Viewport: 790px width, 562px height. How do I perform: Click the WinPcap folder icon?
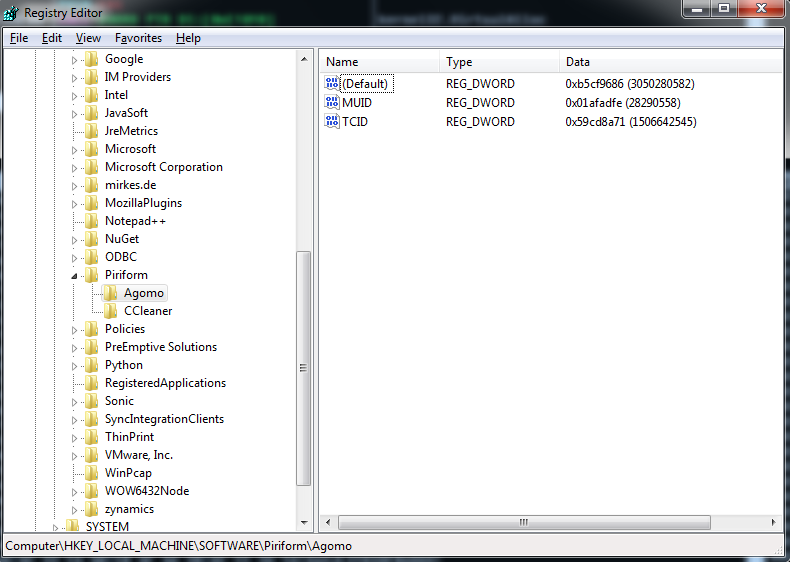[92, 473]
